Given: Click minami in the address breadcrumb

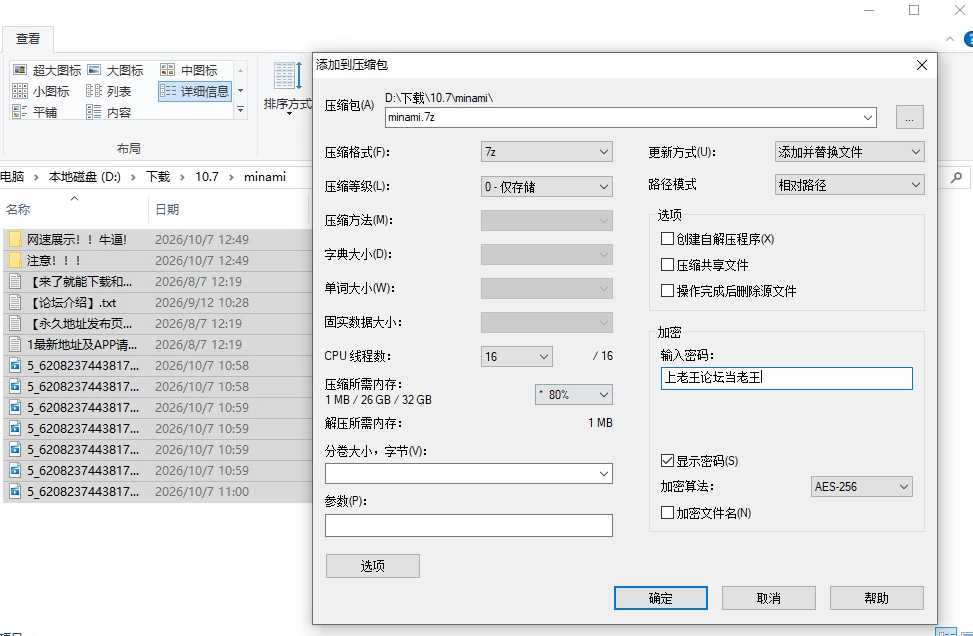Looking at the screenshot, I should tap(265, 177).
